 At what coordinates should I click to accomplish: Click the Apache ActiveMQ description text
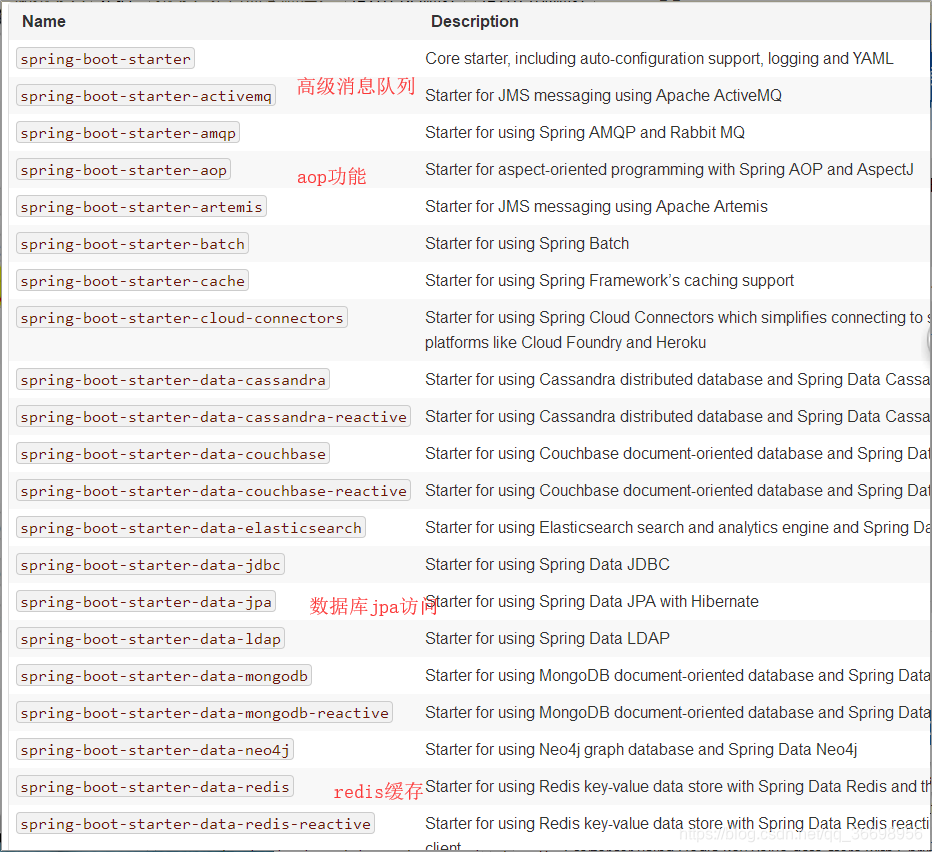tap(603, 95)
